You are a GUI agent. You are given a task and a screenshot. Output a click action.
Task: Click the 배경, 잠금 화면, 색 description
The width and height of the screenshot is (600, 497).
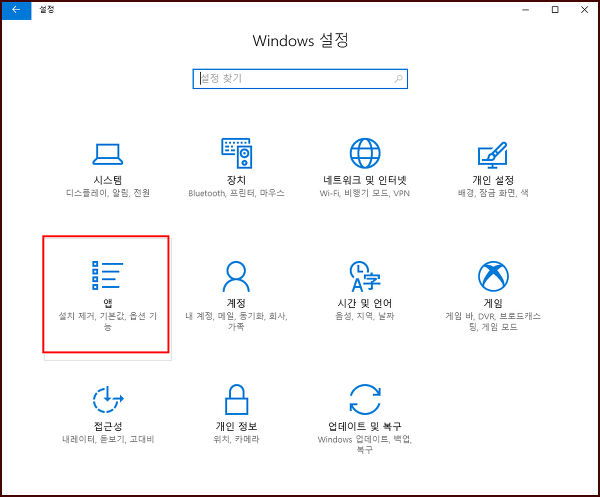493,193
